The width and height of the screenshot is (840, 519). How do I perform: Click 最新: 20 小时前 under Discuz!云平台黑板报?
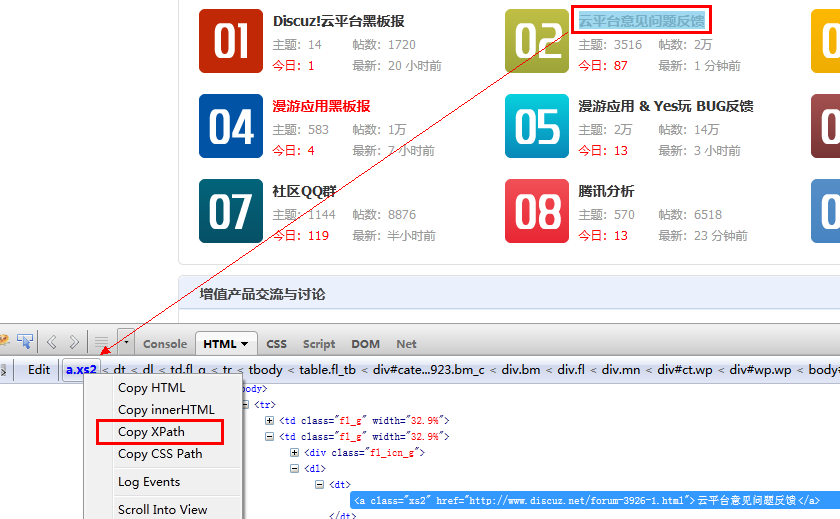[397, 66]
